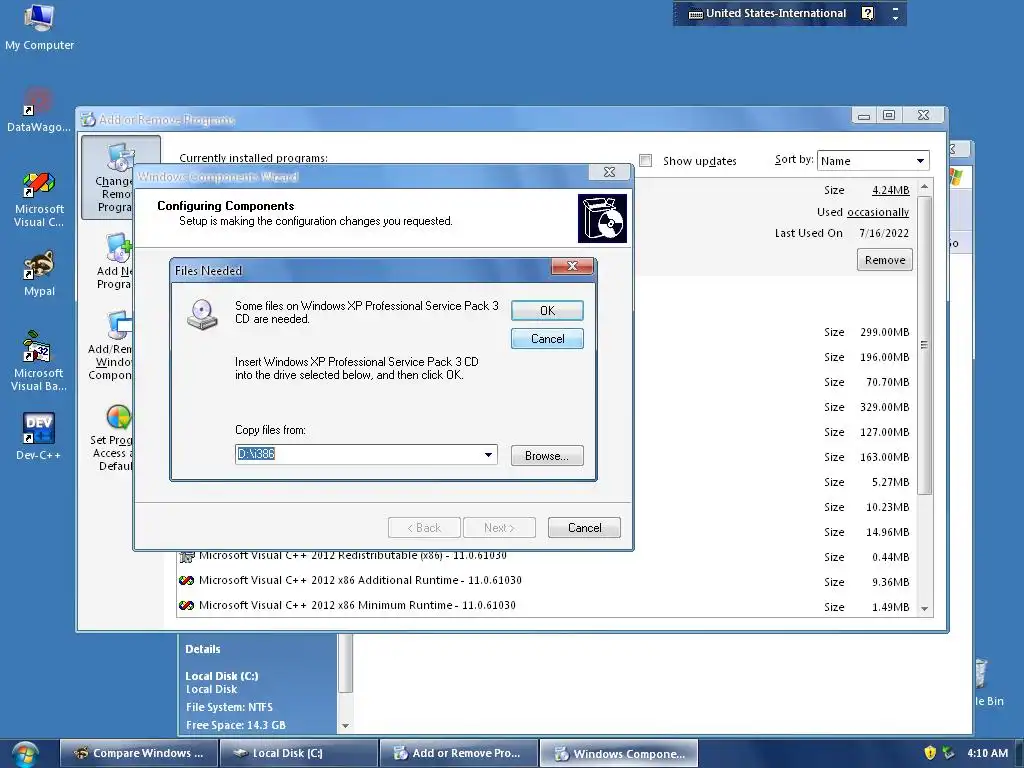The height and width of the screenshot is (768, 1024).
Task: Click the Visual C++ 2012 Redistributable icon
Action: tap(187, 556)
